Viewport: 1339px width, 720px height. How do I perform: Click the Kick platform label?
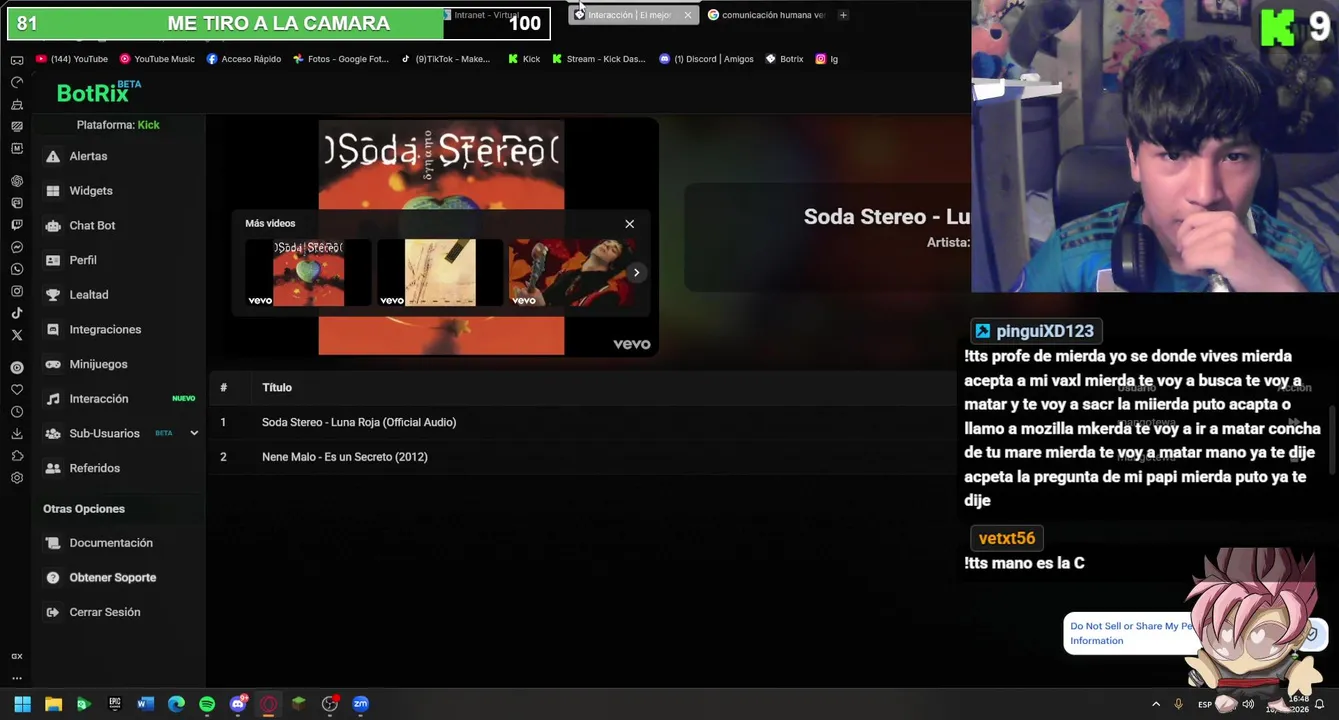148,125
